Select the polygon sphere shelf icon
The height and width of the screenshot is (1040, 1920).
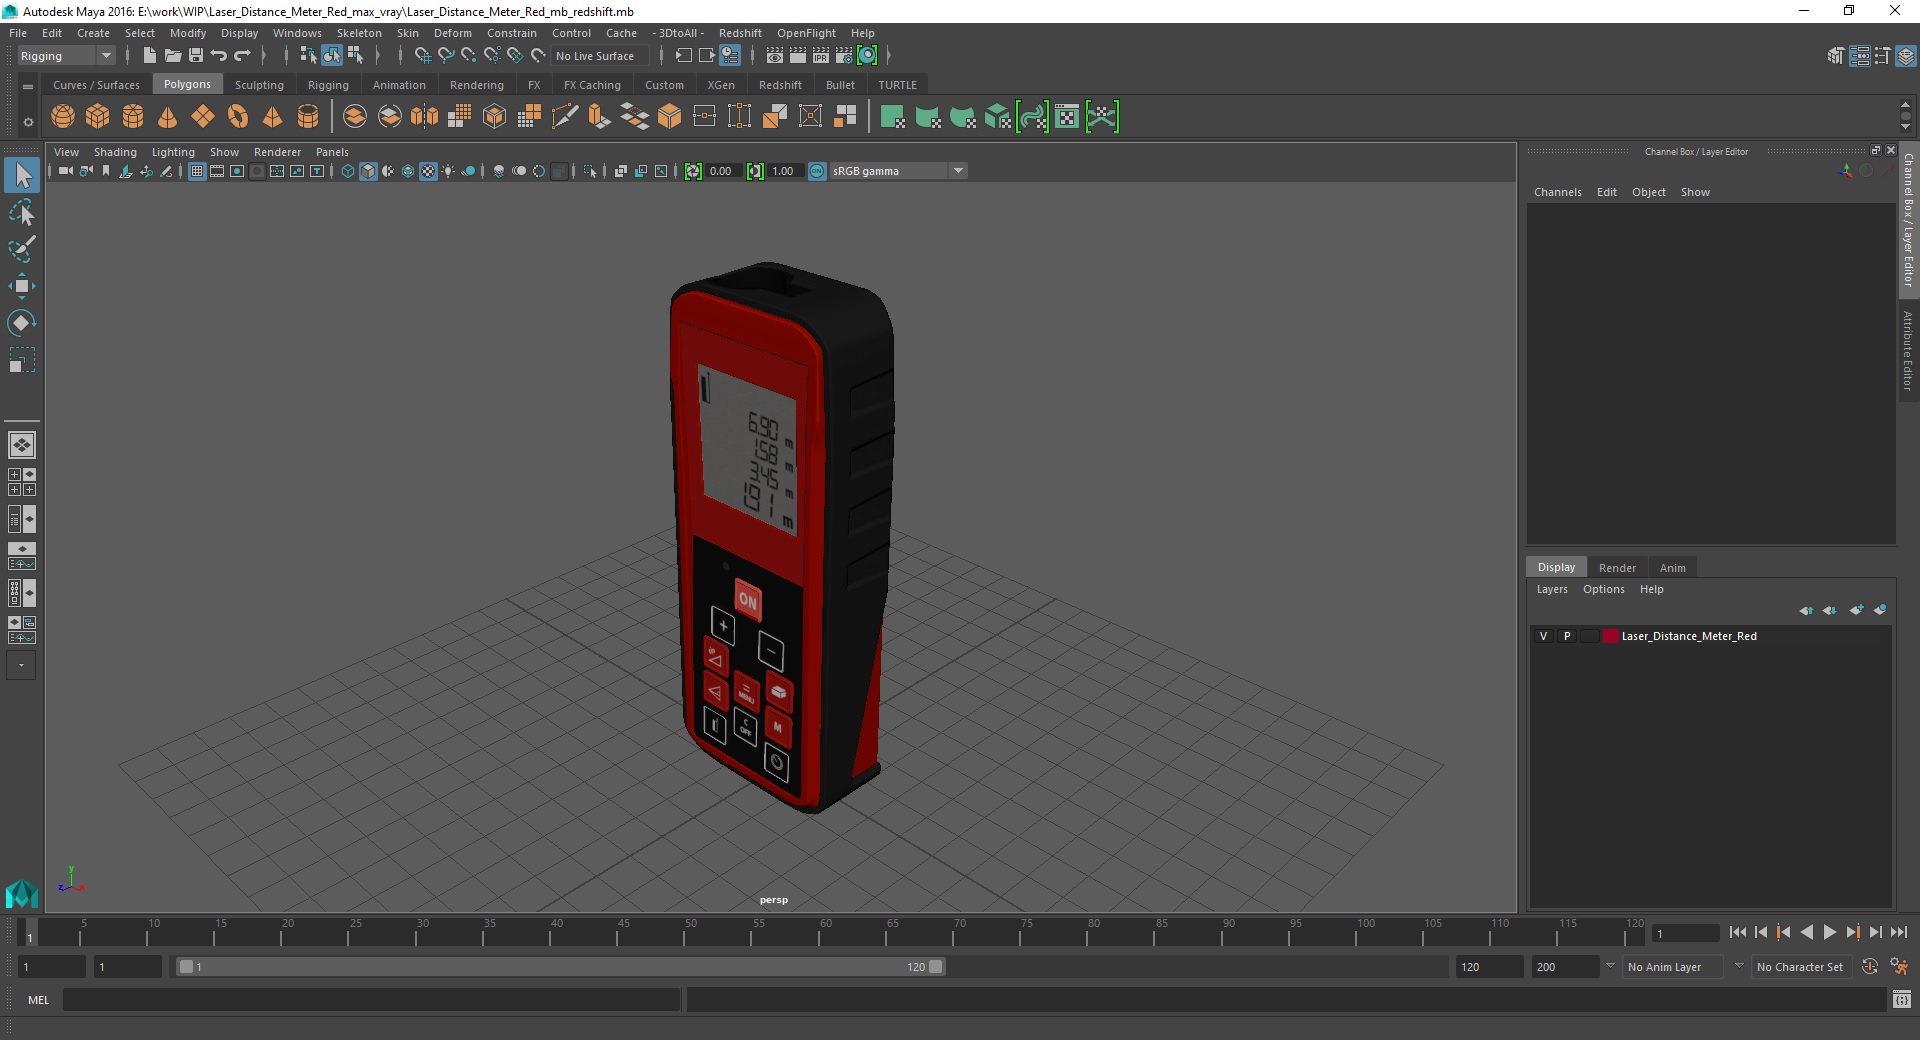[63, 117]
